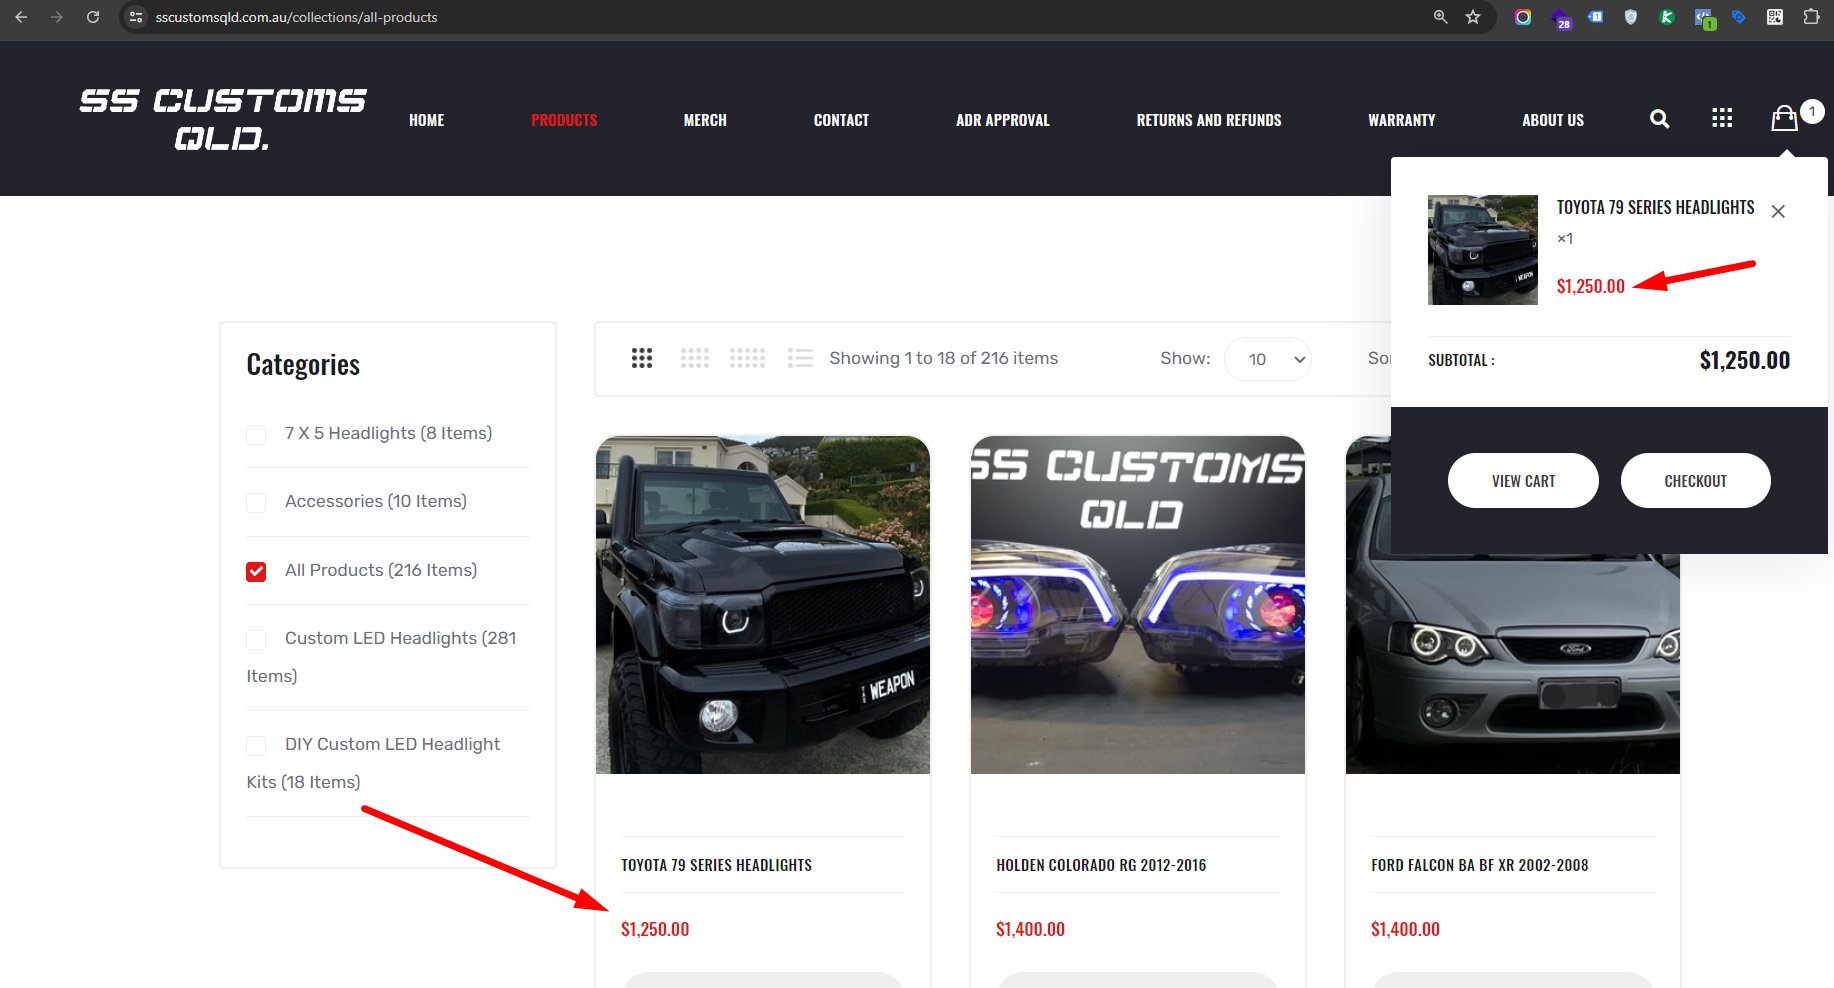This screenshot has width=1834, height=988.
Task: Click the SS Customs QLD logo
Action: click(x=223, y=119)
